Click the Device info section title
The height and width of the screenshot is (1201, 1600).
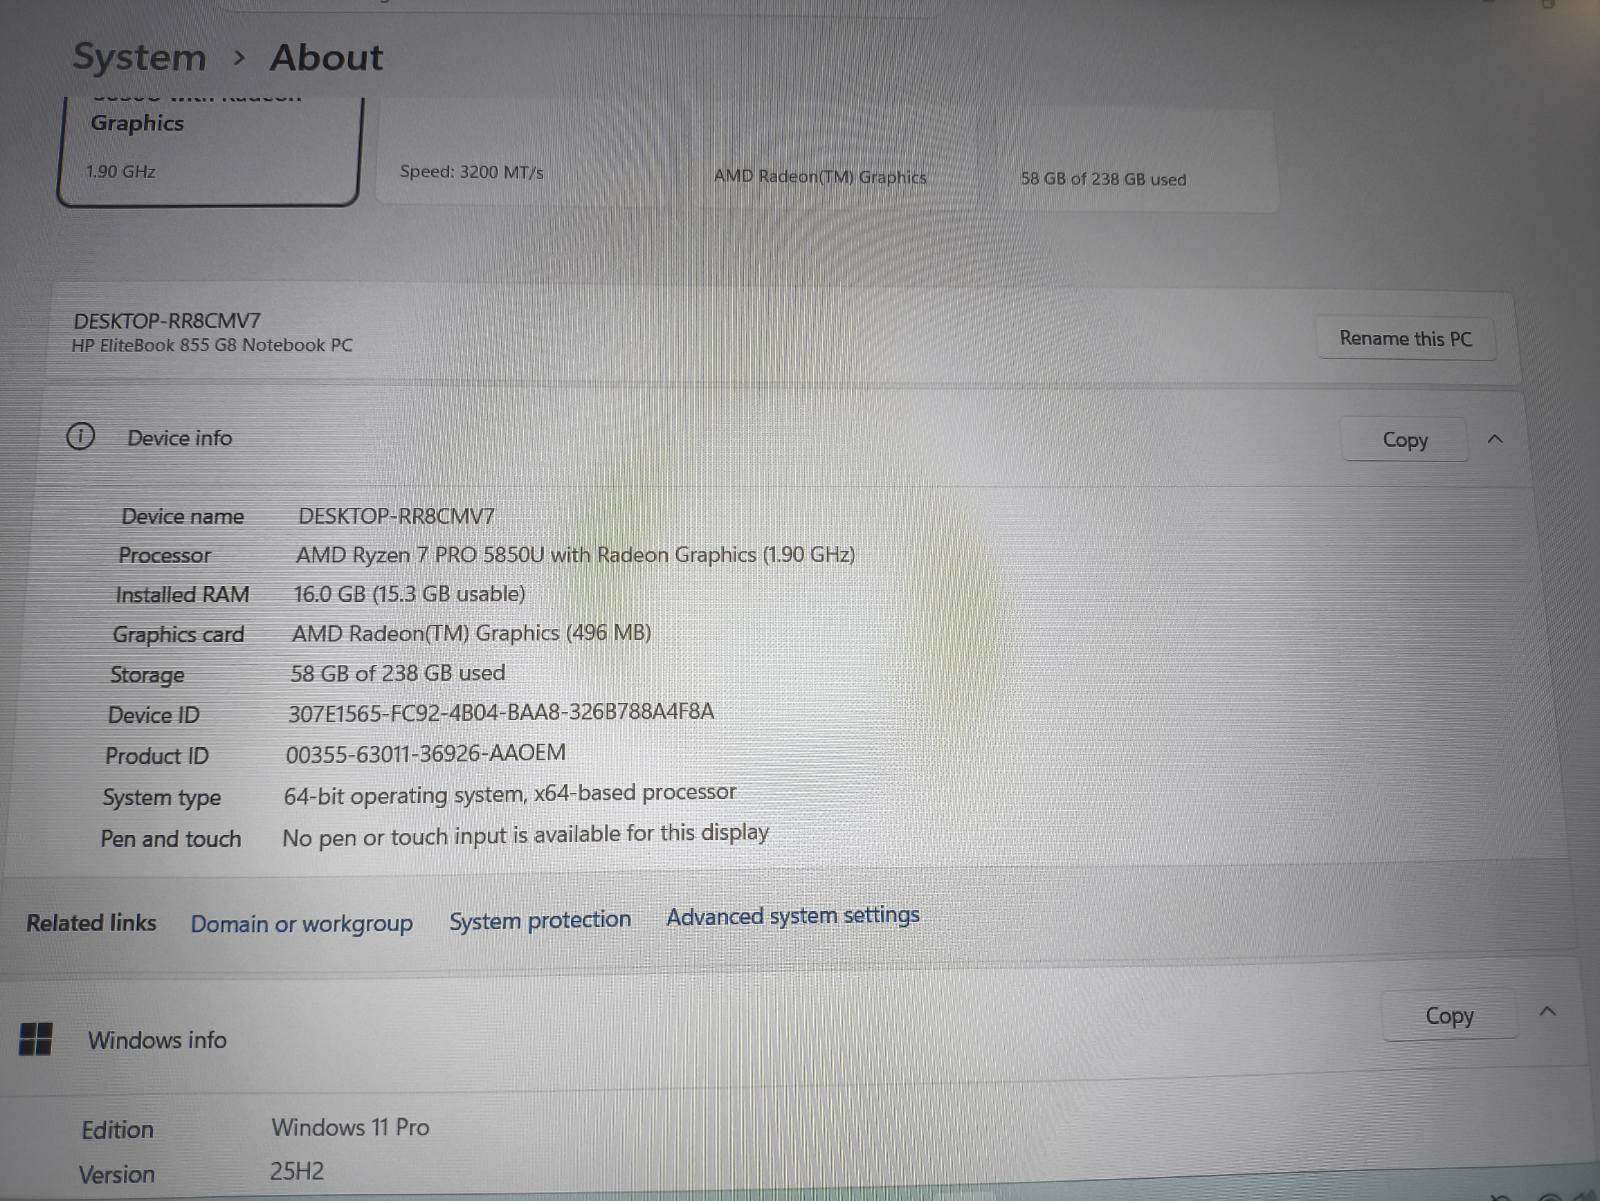179,438
